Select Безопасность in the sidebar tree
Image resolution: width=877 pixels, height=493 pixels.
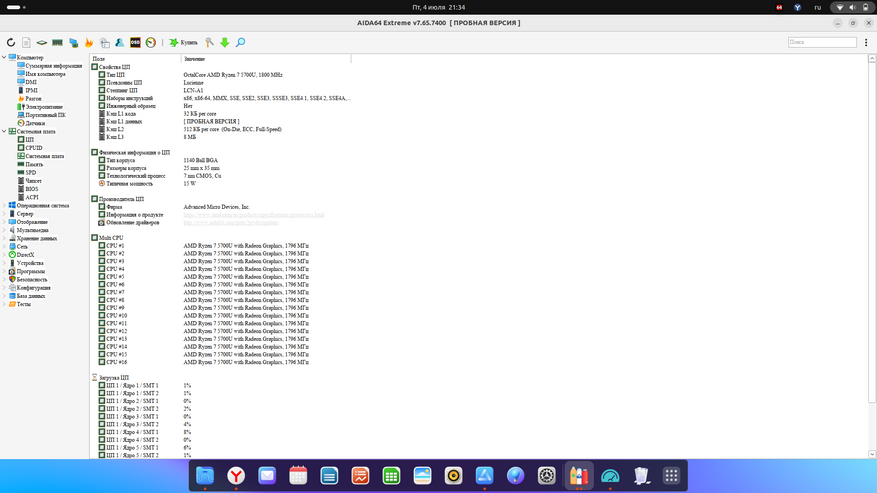pos(31,279)
